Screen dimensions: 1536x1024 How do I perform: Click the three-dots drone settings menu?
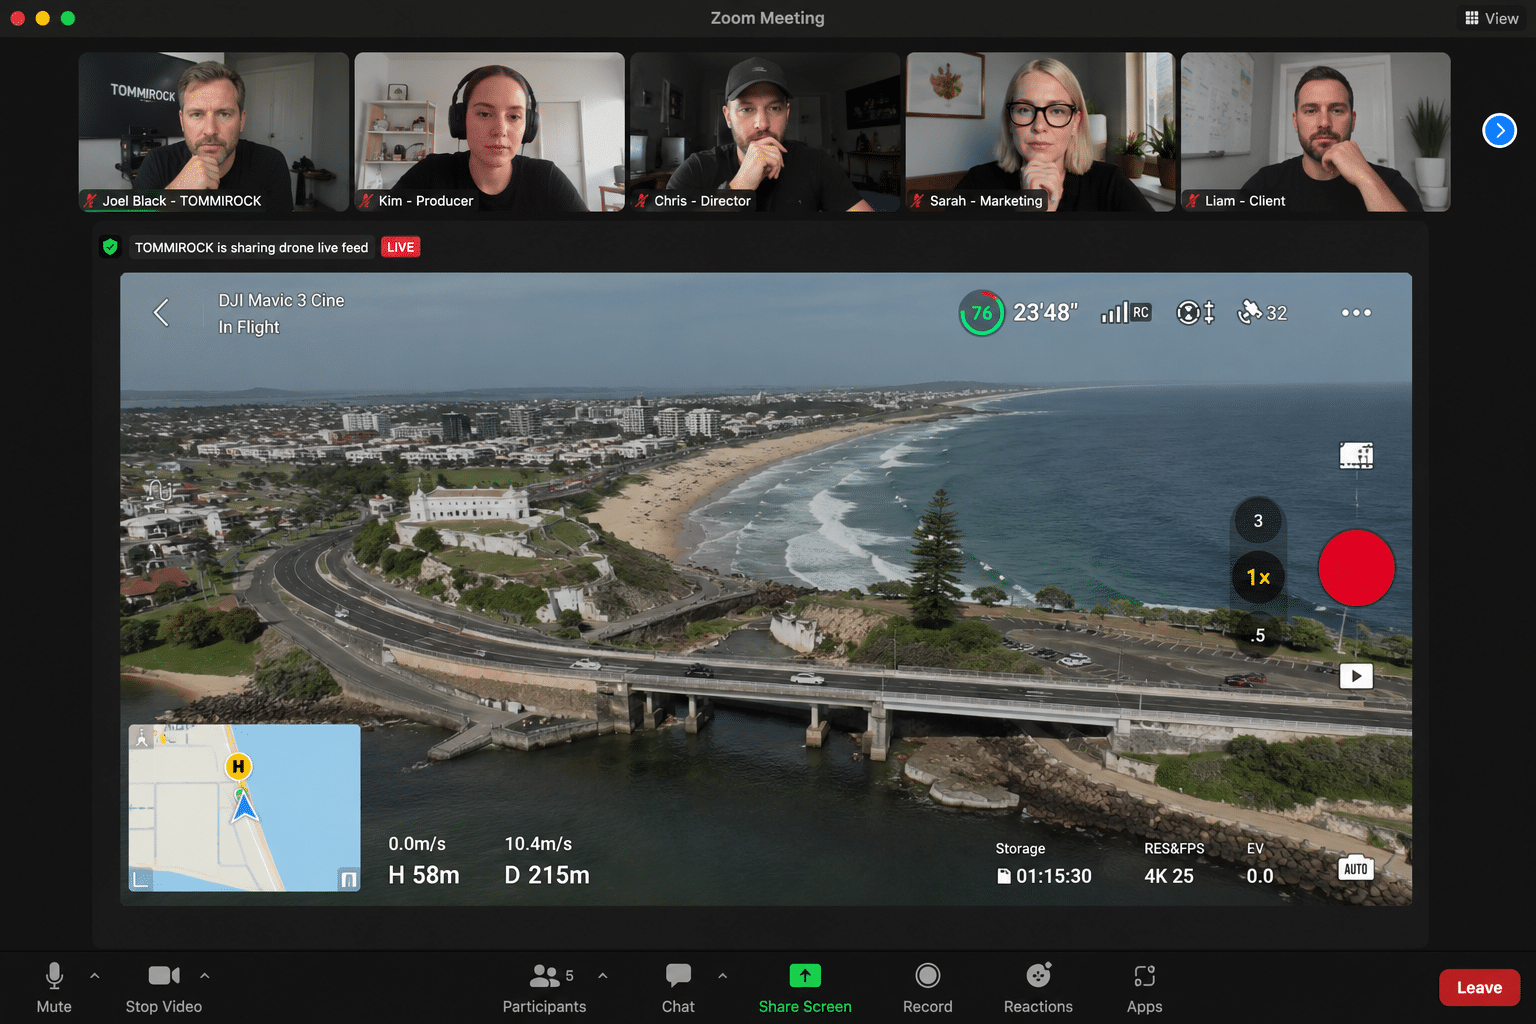click(x=1356, y=313)
